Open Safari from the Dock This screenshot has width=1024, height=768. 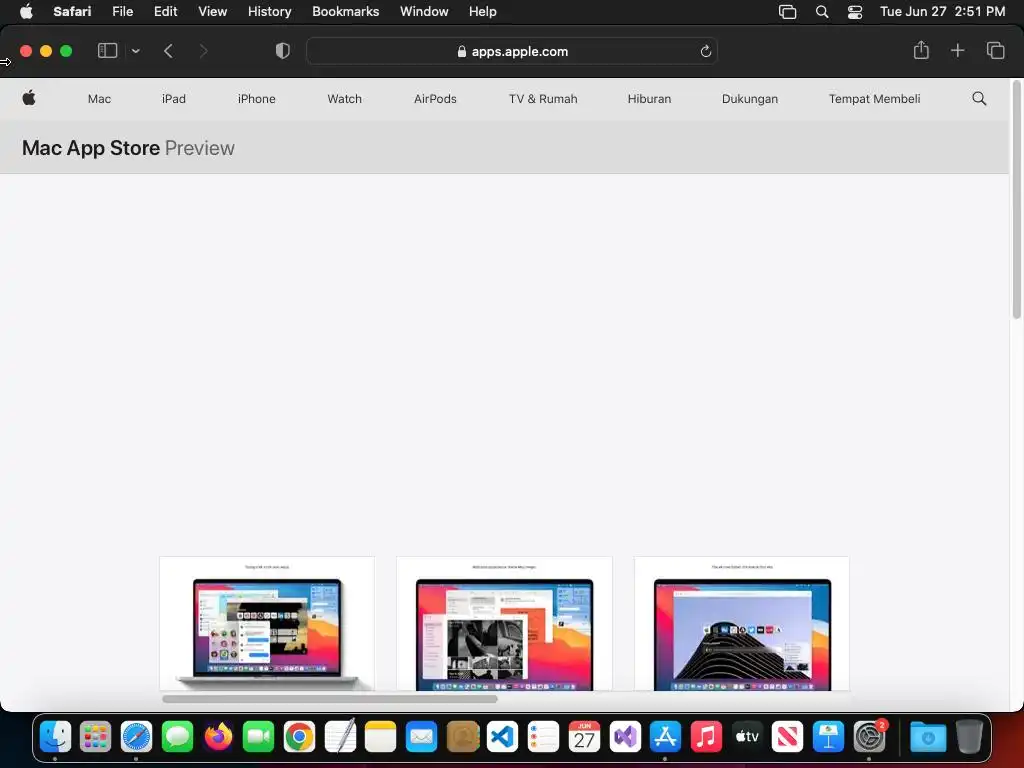136,737
